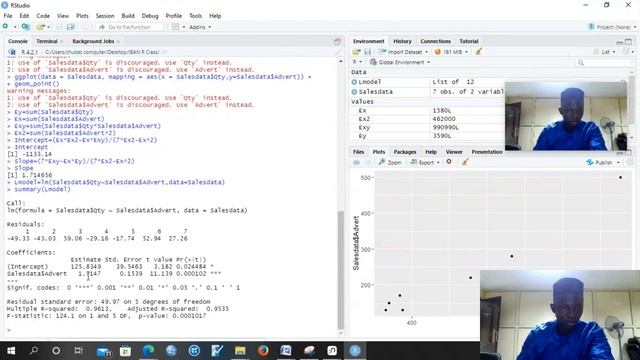Remove current plot with red X icon
The height and width of the screenshot is (360, 640).
click(449, 162)
